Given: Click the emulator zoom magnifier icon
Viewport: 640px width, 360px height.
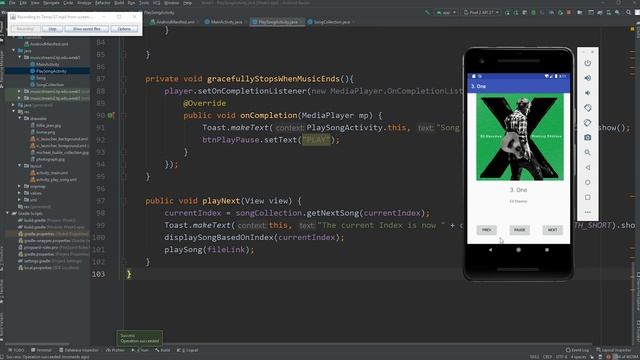Looking at the screenshot, I should click(587, 152).
